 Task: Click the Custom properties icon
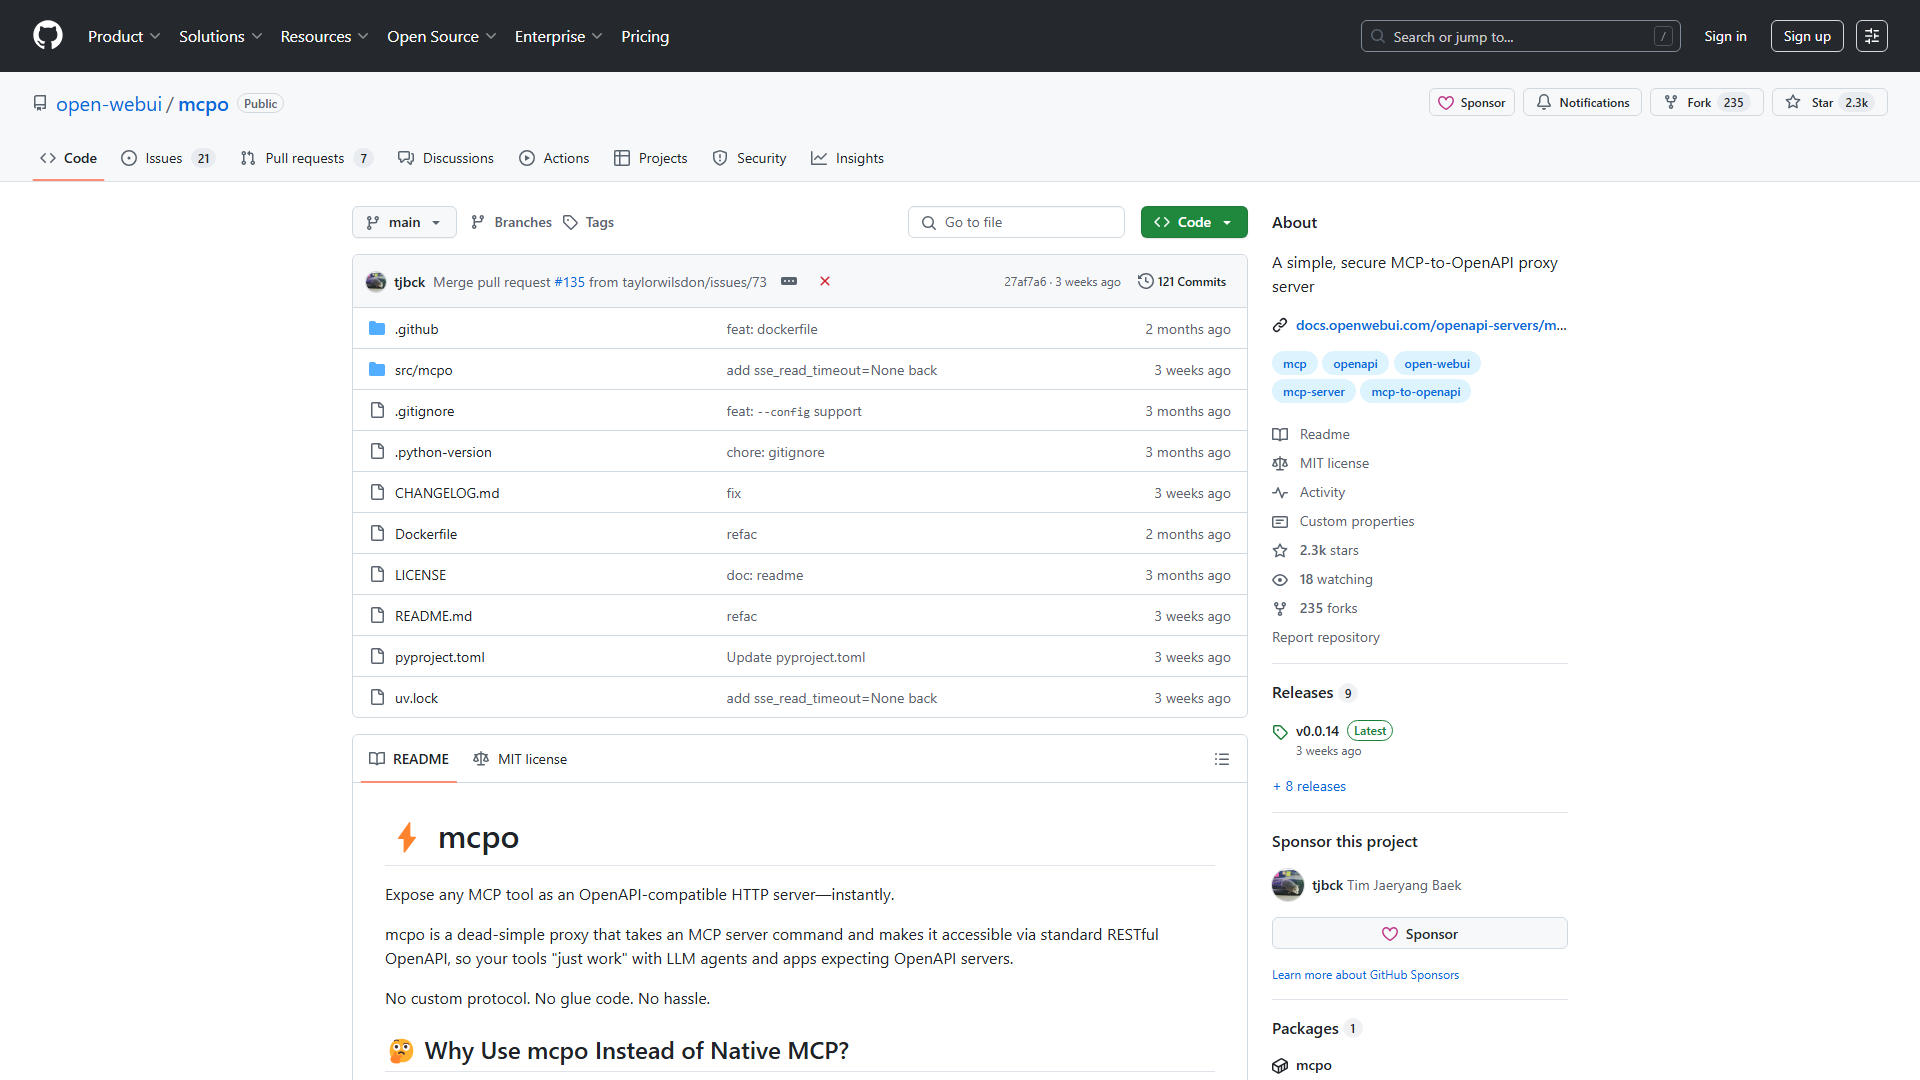pos(1280,522)
